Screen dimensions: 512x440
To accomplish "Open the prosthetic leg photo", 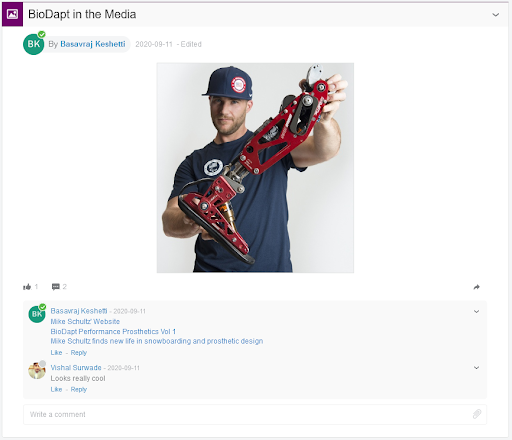I will 255,168.
